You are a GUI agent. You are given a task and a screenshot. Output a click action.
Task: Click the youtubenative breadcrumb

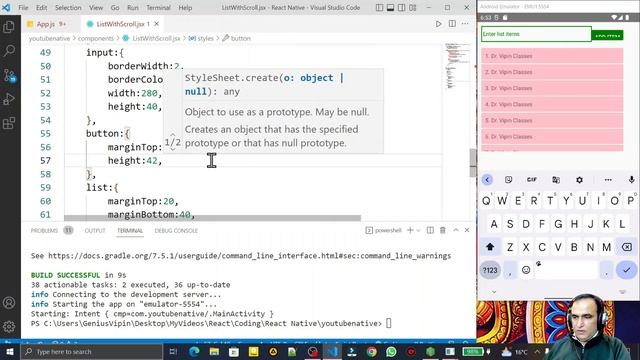[x=49, y=38]
